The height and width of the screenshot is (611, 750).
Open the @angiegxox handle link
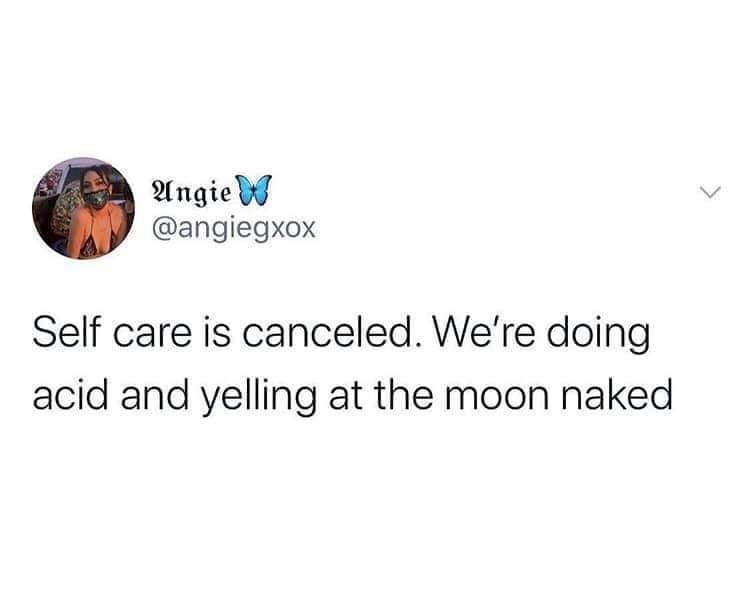(x=233, y=230)
